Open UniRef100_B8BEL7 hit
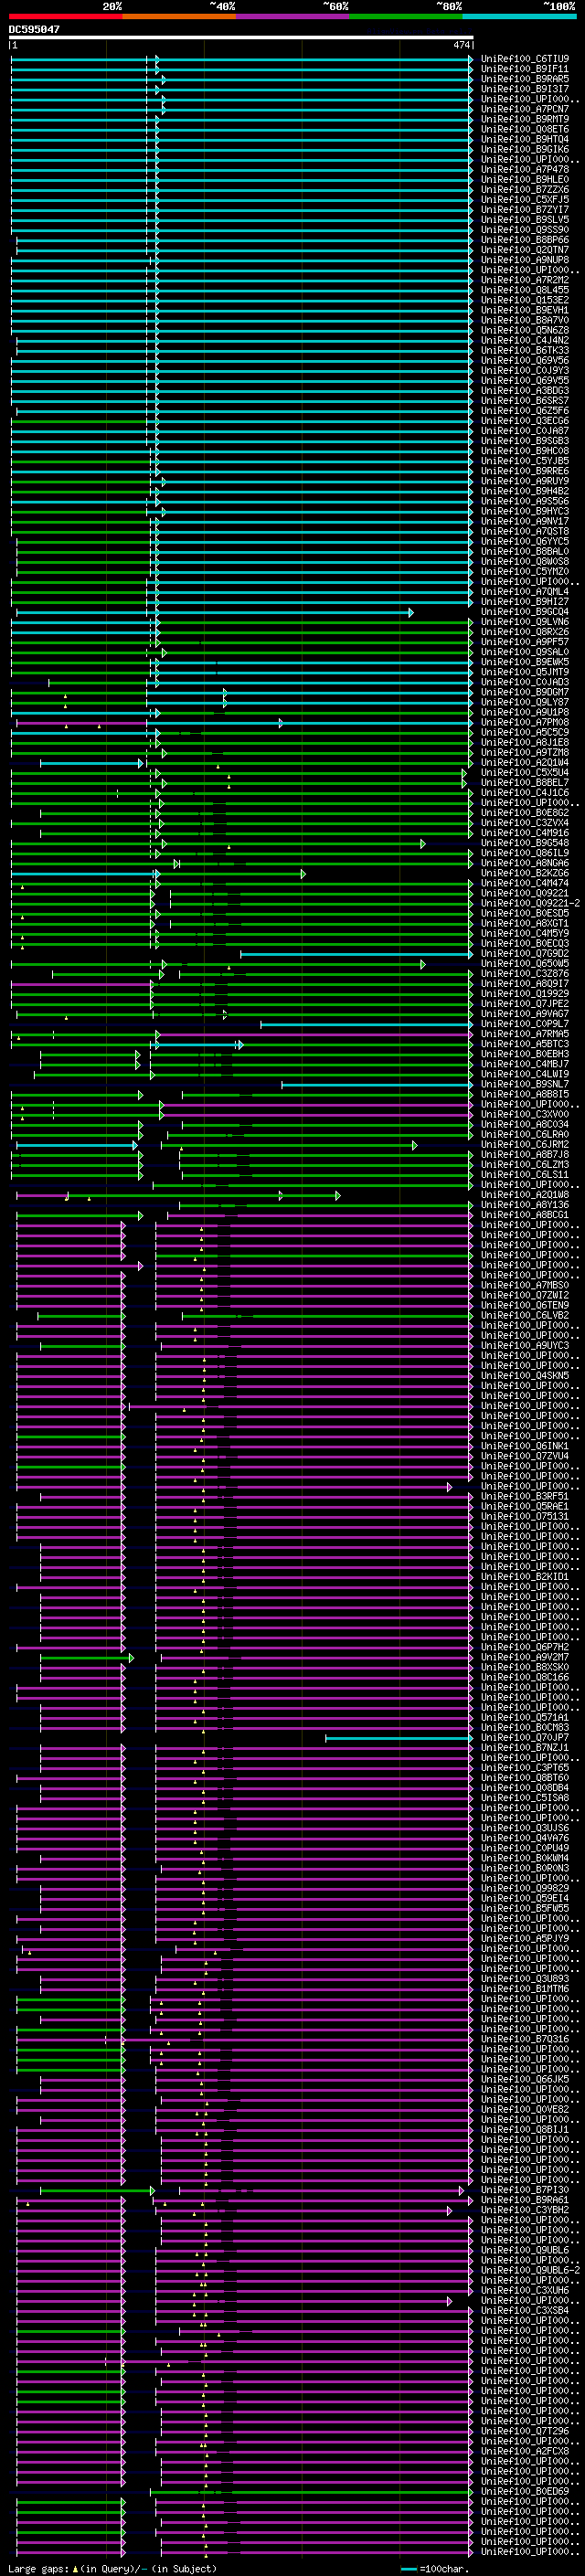Image resolution: width=585 pixels, height=2576 pixels. [525, 782]
